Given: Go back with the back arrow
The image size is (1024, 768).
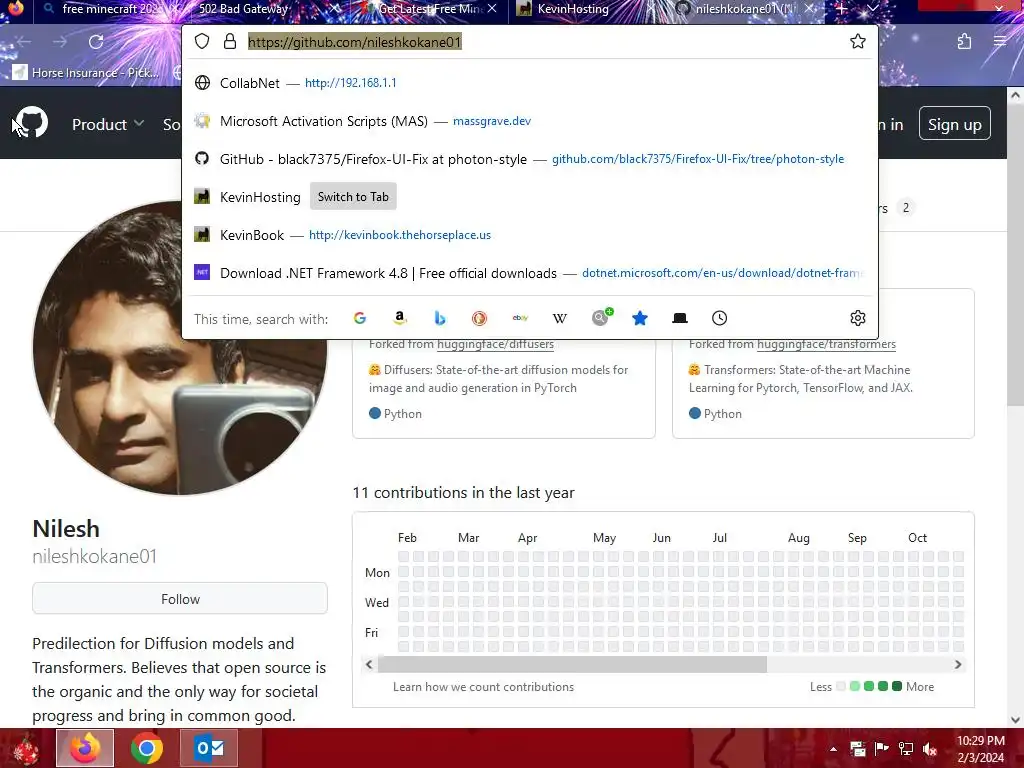Looking at the screenshot, I should click(x=24, y=42).
